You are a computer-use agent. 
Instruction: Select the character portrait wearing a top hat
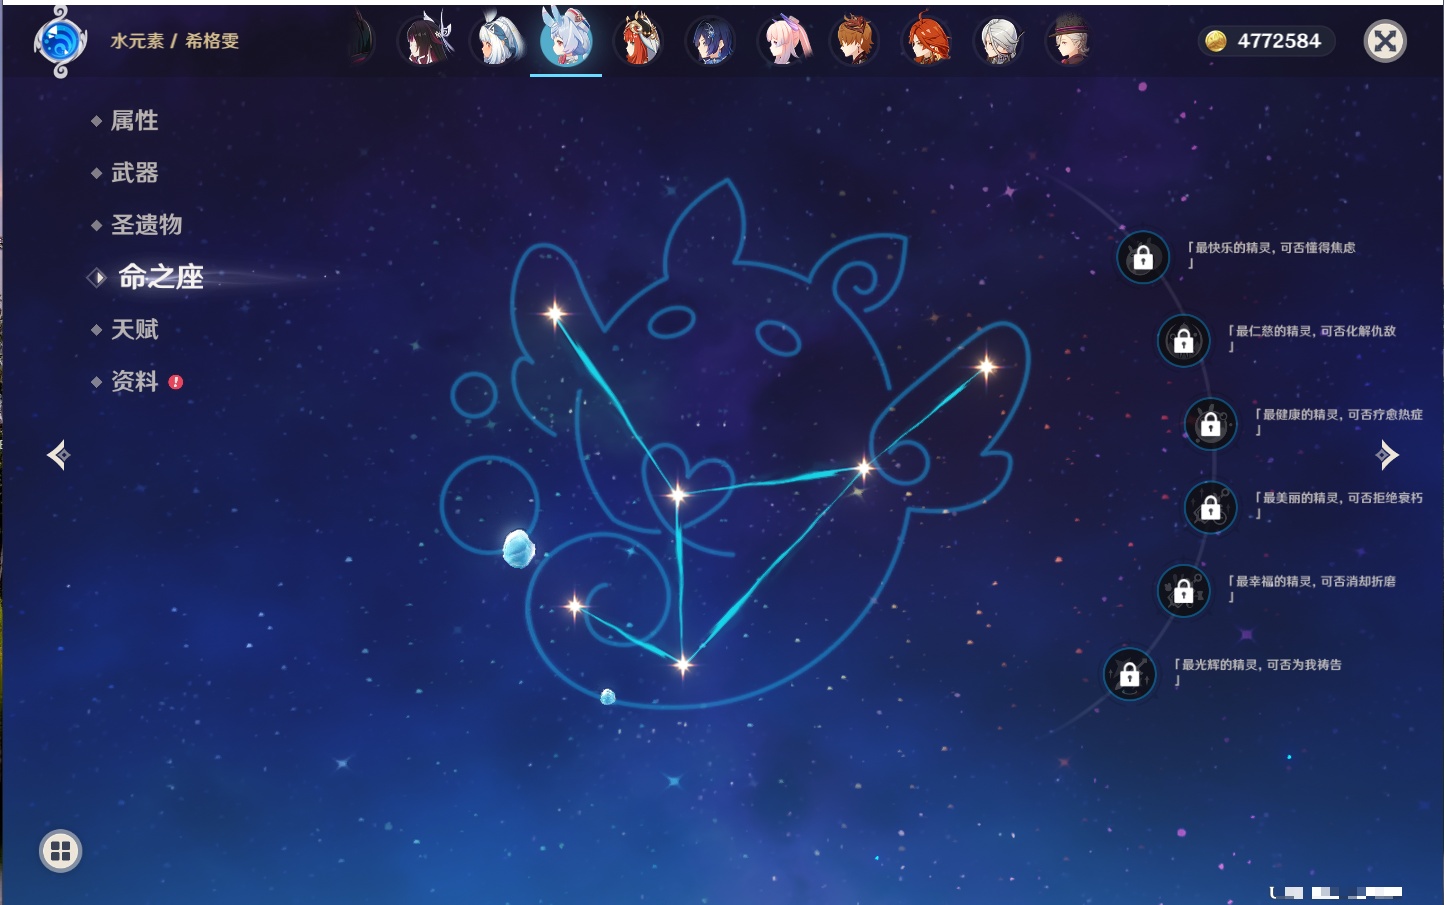1069,41
